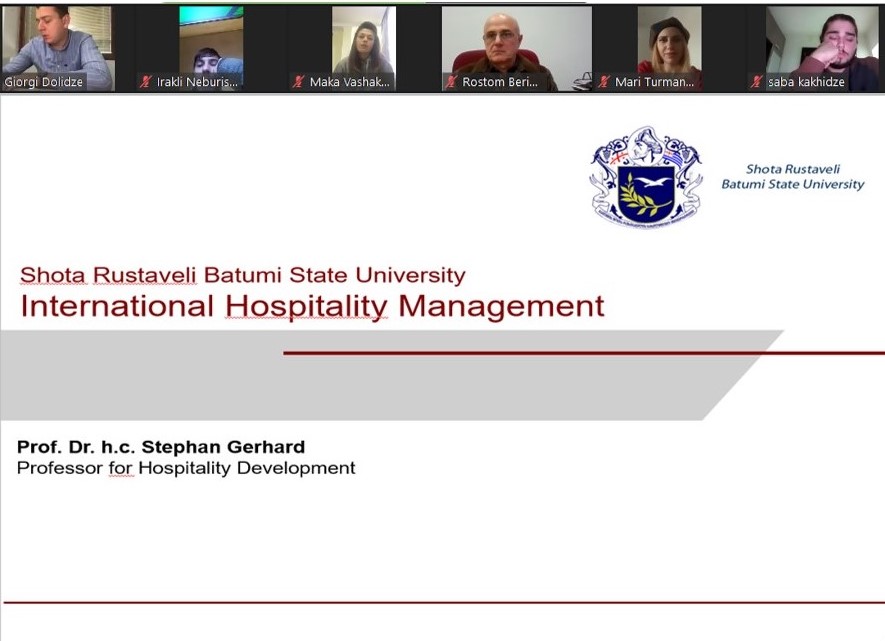Click the Prof. Dr. h.c. Stephan Gerhard name
Image resolution: width=885 pixels, height=641 pixels.
pos(161,447)
